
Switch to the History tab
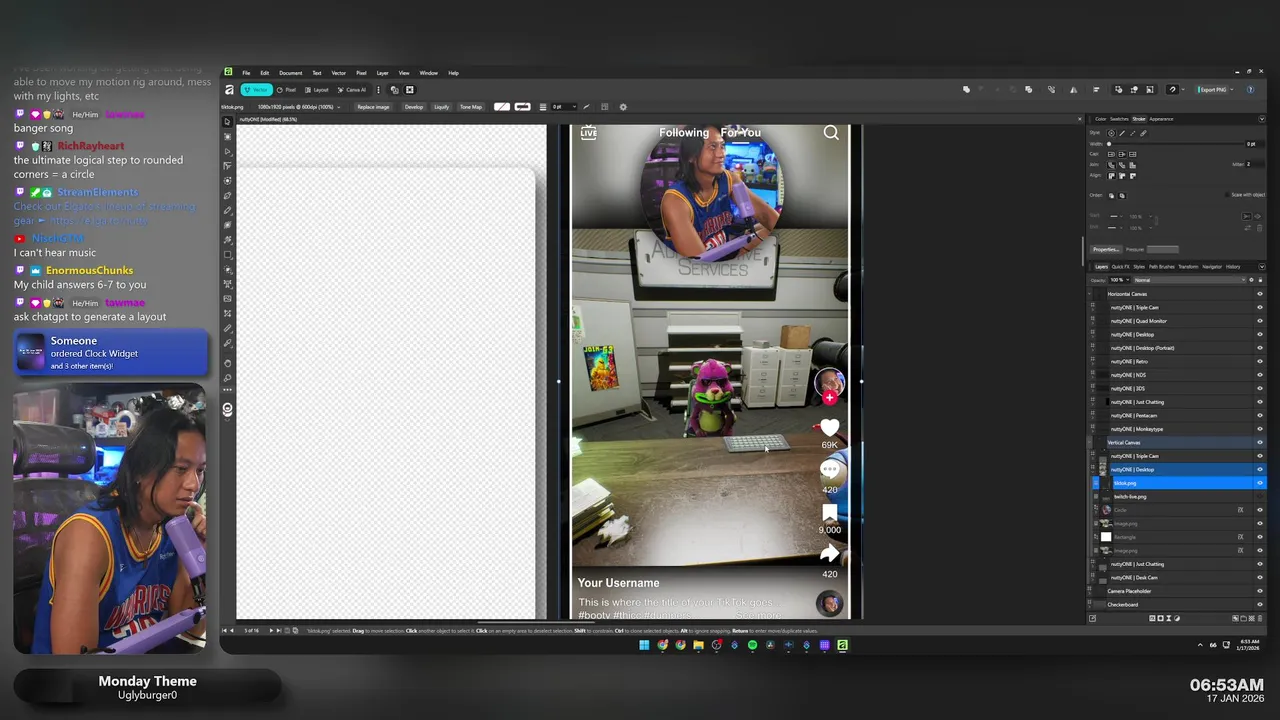(x=1233, y=267)
